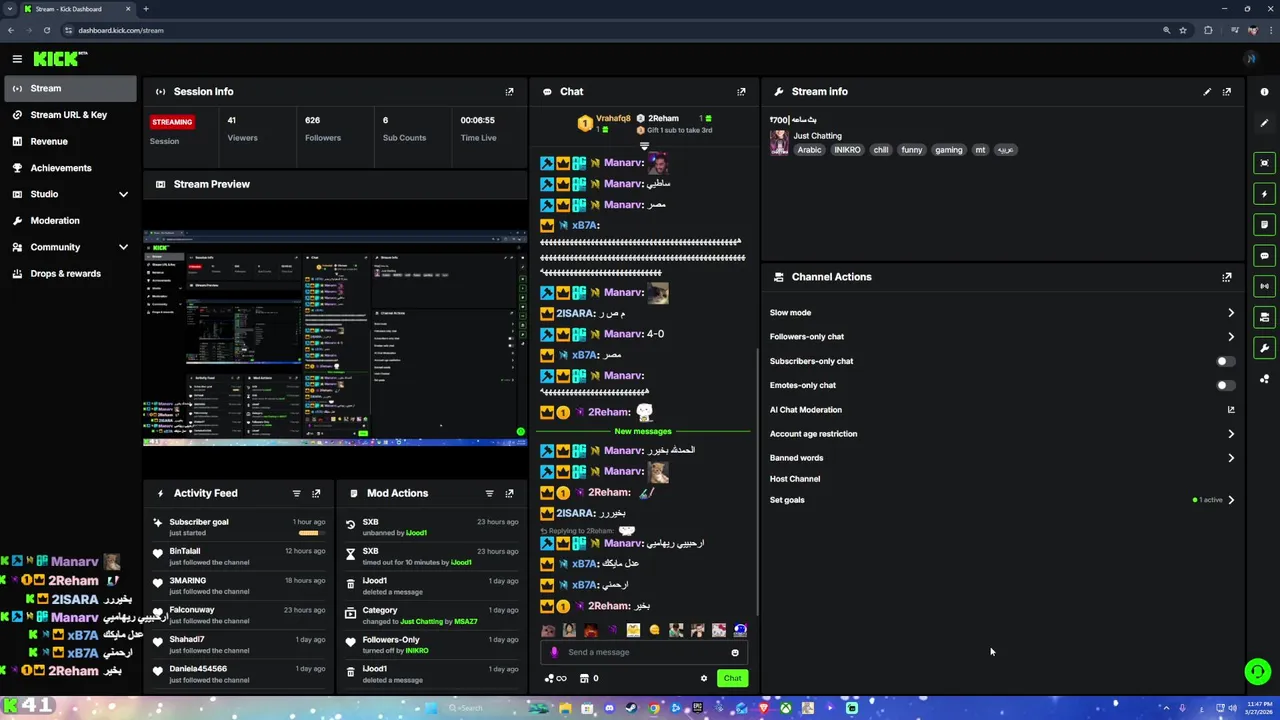The width and height of the screenshot is (1280, 720).
Task: Open Set goals with 1 active
Action: coord(1002,500)
